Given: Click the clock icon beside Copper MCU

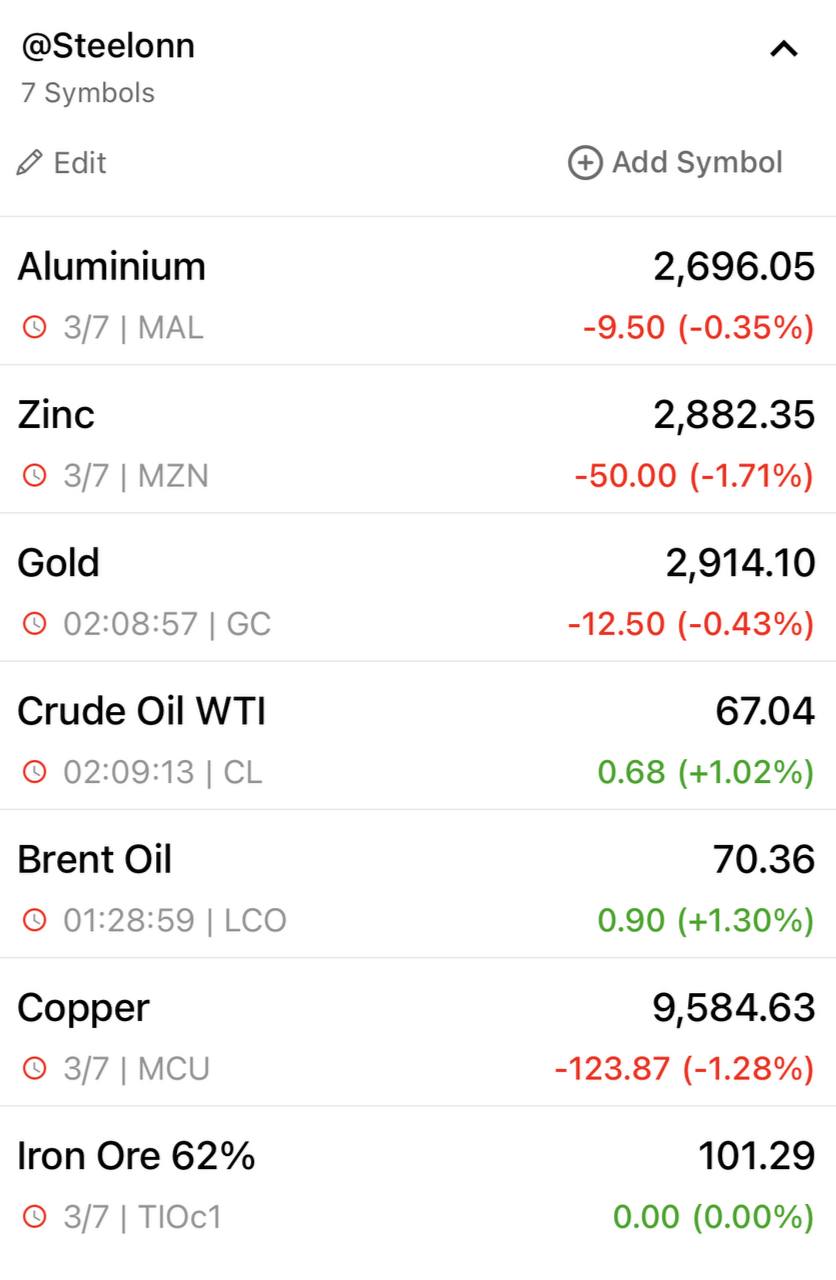Looking at the screenshot, I should pos(35,1069).
